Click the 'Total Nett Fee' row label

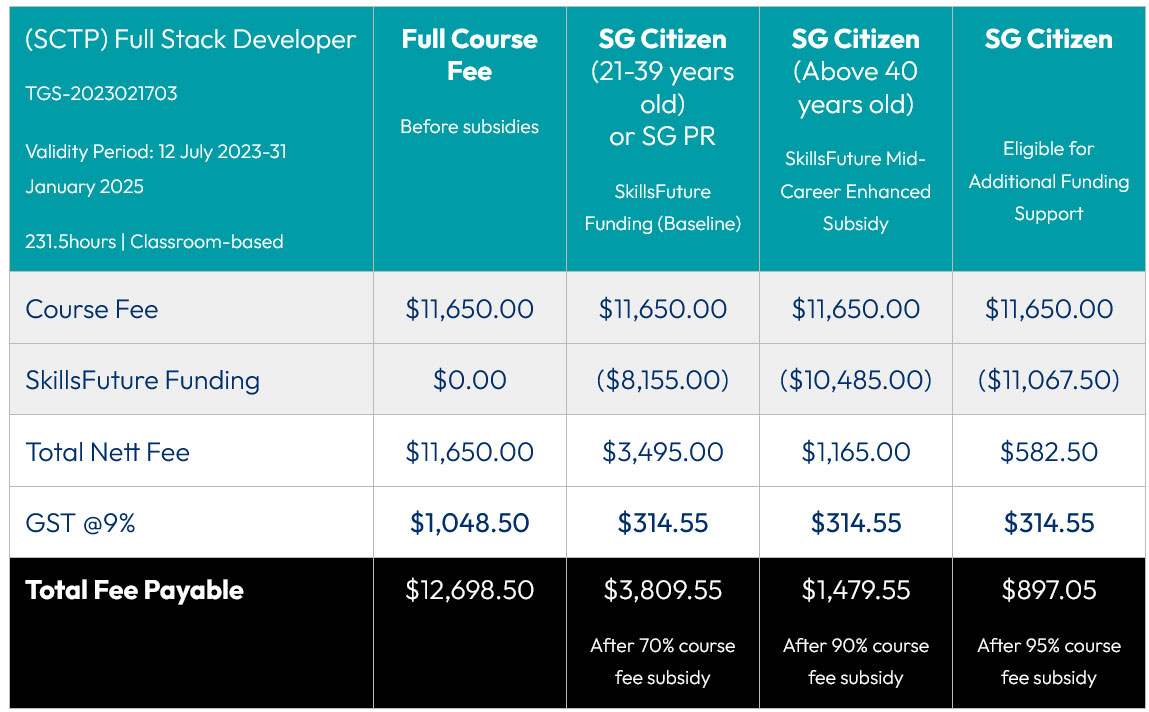click(108, 452)
